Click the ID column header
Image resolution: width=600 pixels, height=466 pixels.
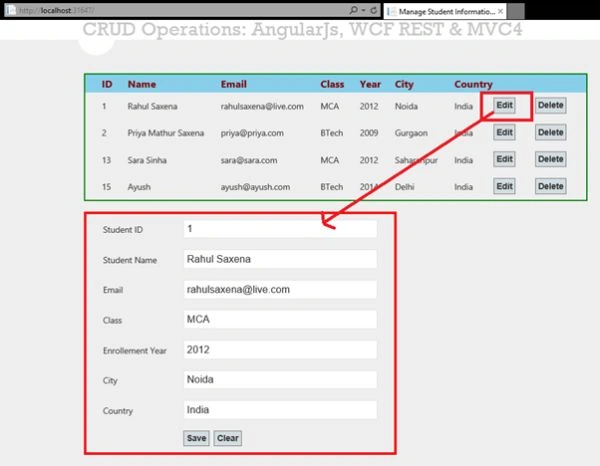(107, 84)
